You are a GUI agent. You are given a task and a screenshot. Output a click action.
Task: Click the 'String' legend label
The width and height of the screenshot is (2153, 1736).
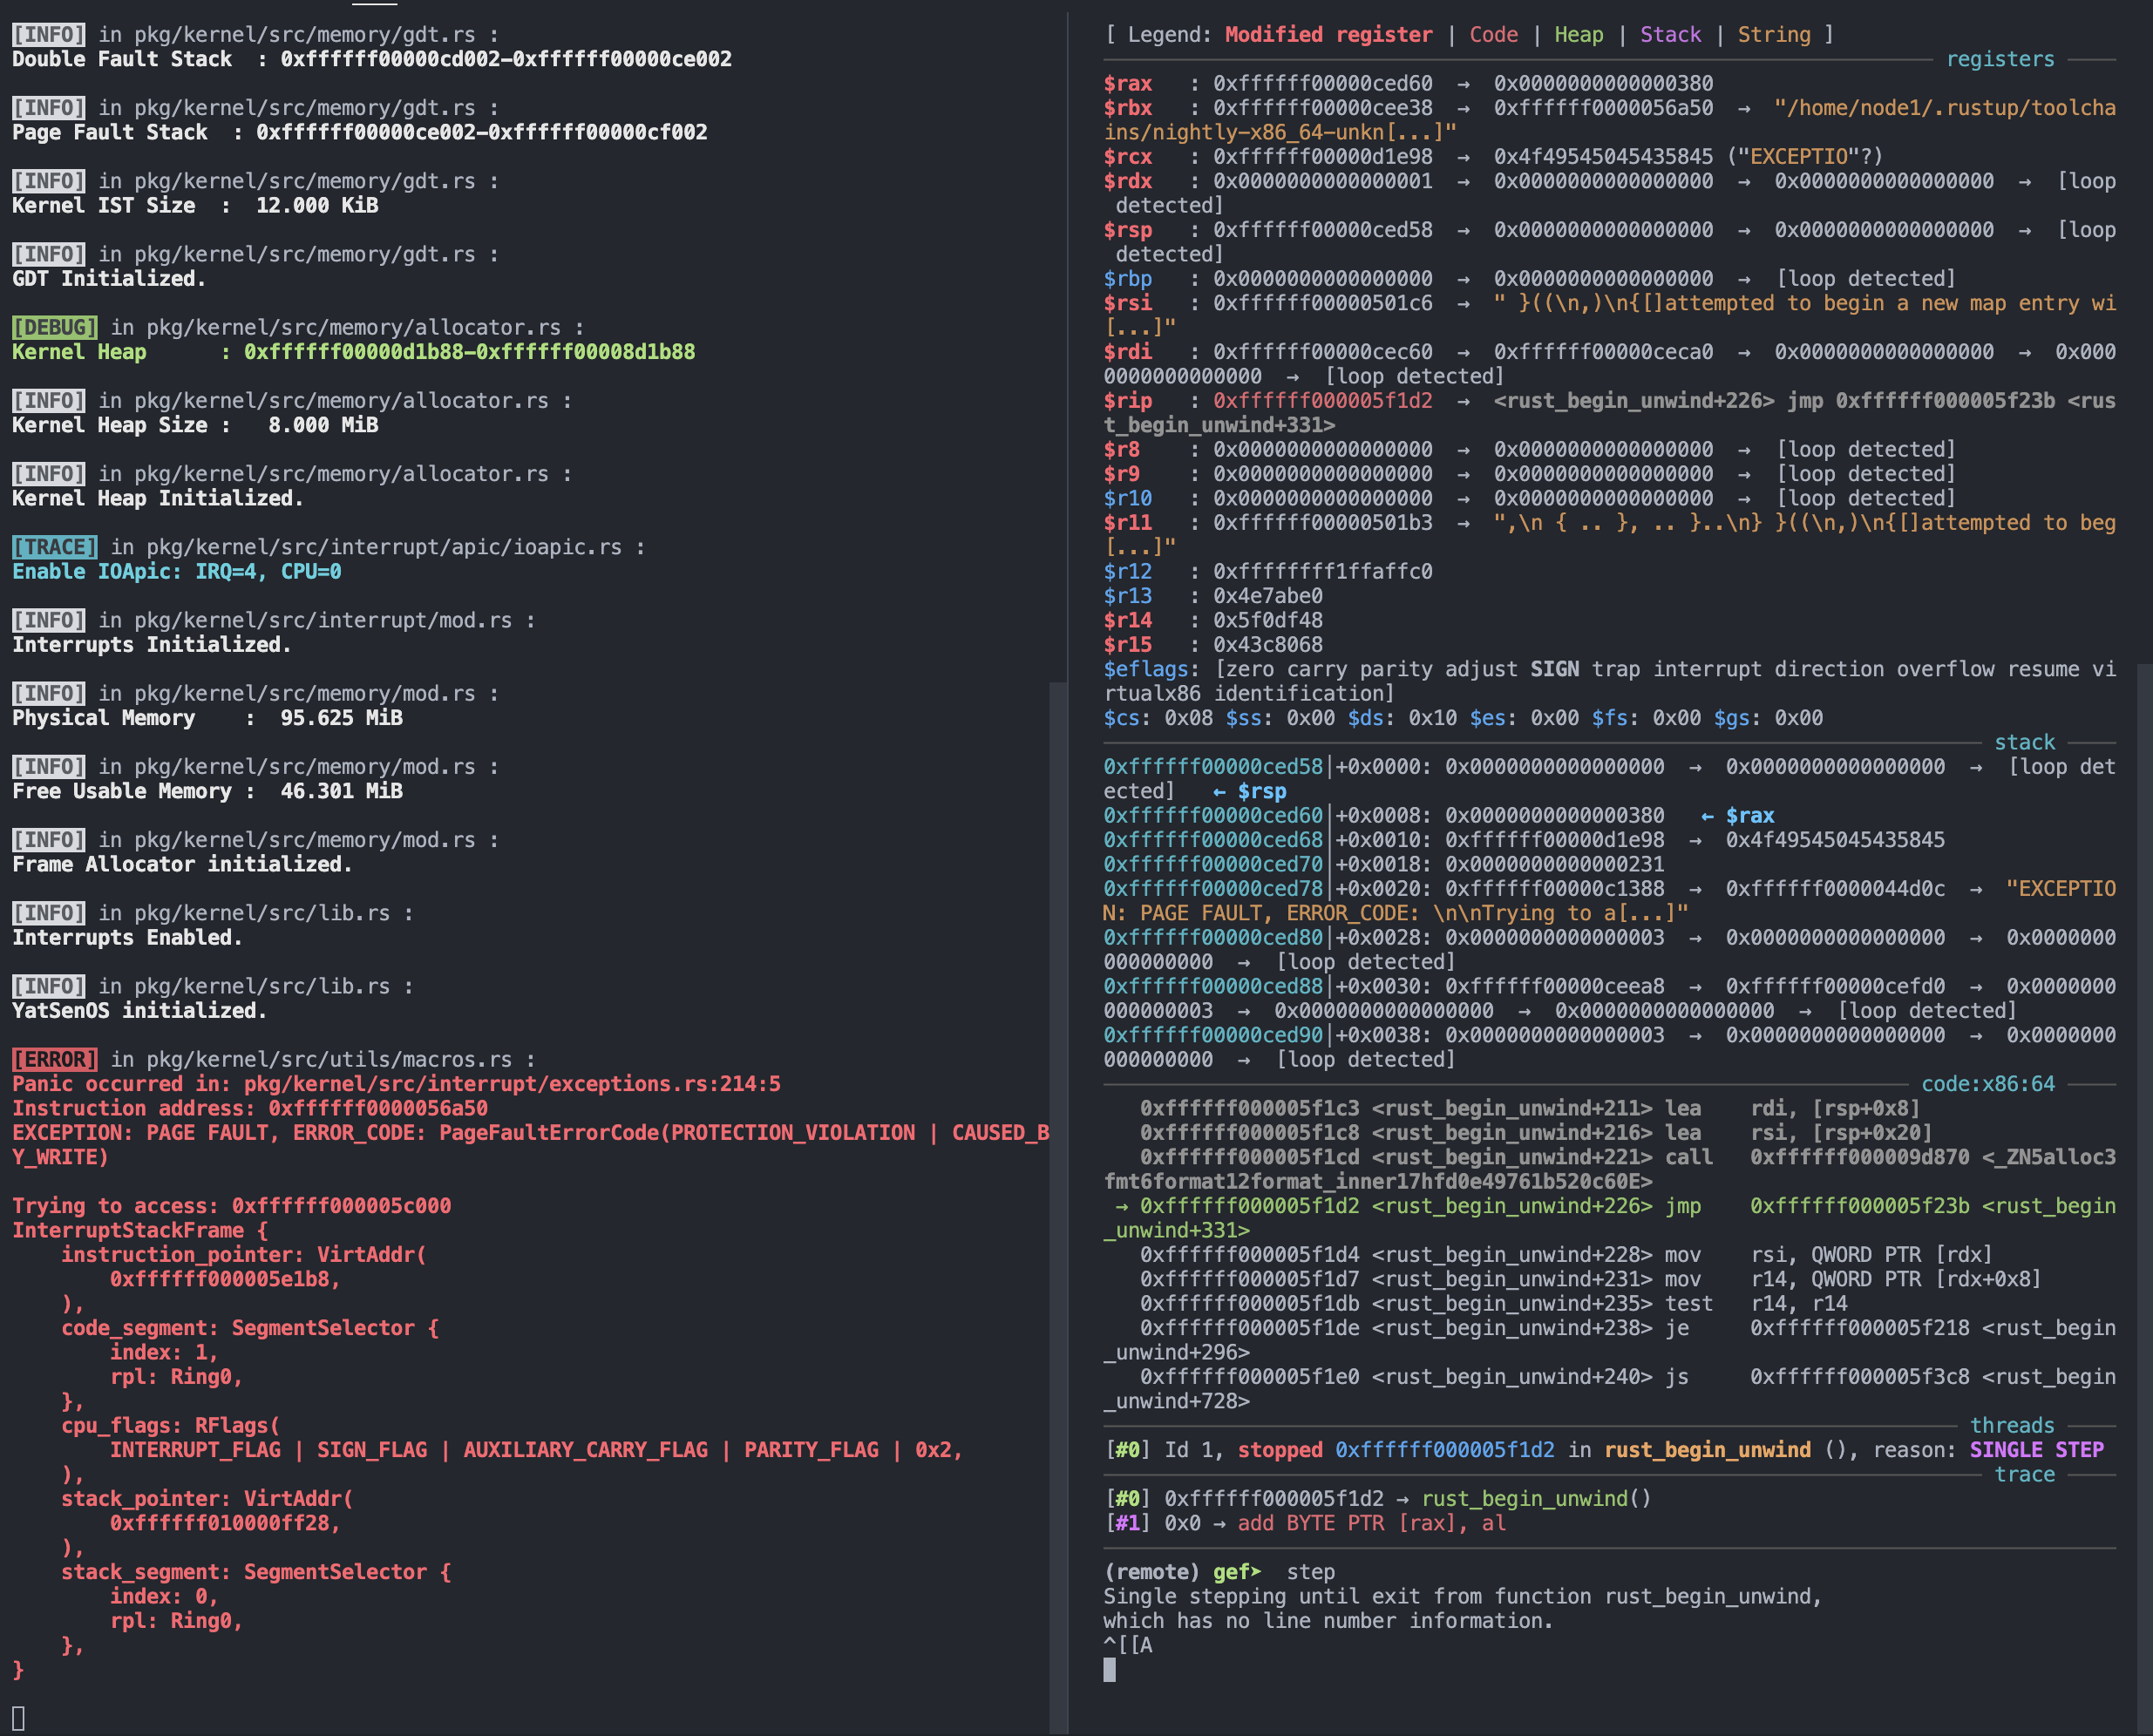point(1773,35)
